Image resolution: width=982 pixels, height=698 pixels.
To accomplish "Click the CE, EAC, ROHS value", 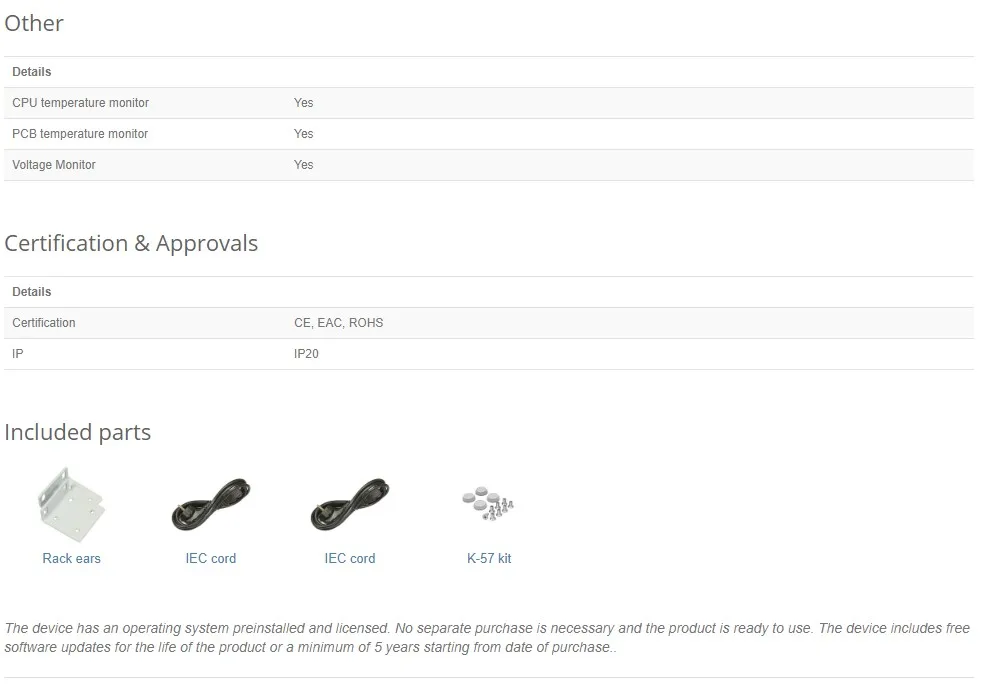I will [x=339, y=323].
